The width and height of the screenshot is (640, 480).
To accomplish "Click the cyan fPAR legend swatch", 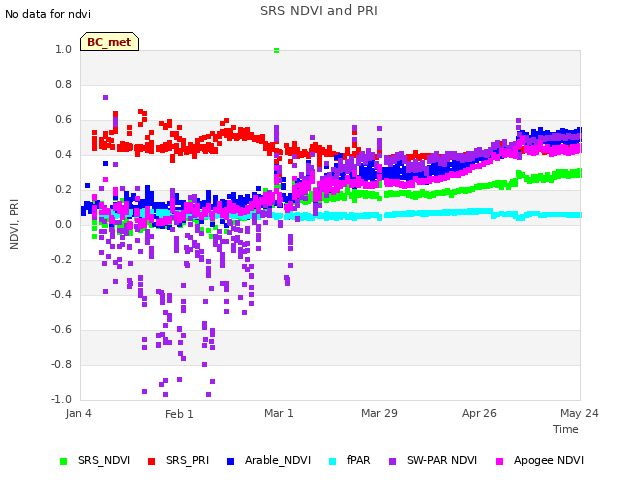I will [333, 462].
